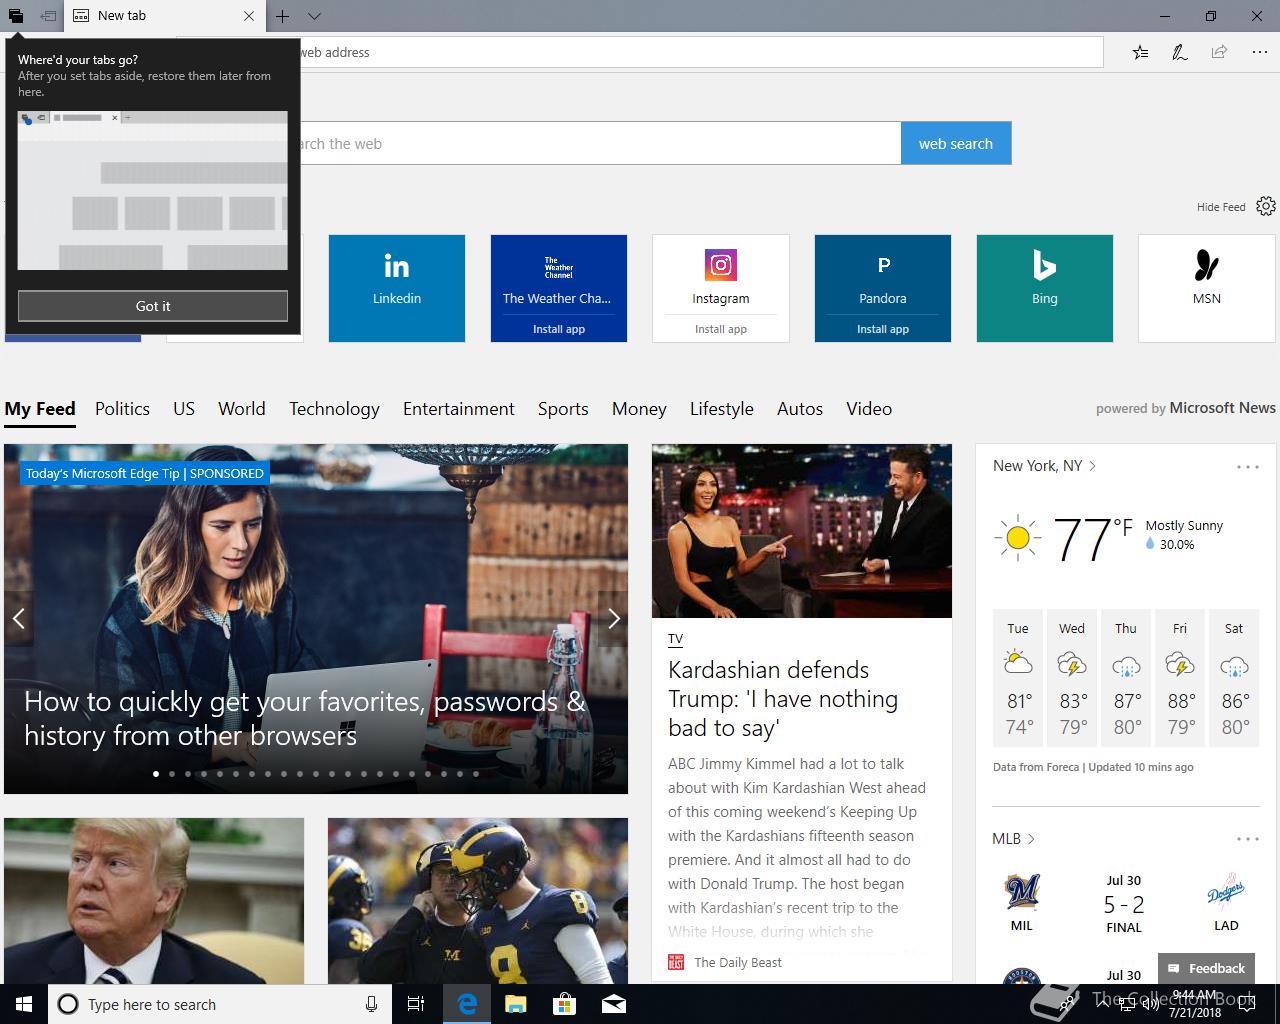Open the Bing tile
The height and width of the screenshot is (1024, 1280).
[x=1045, y=288]
